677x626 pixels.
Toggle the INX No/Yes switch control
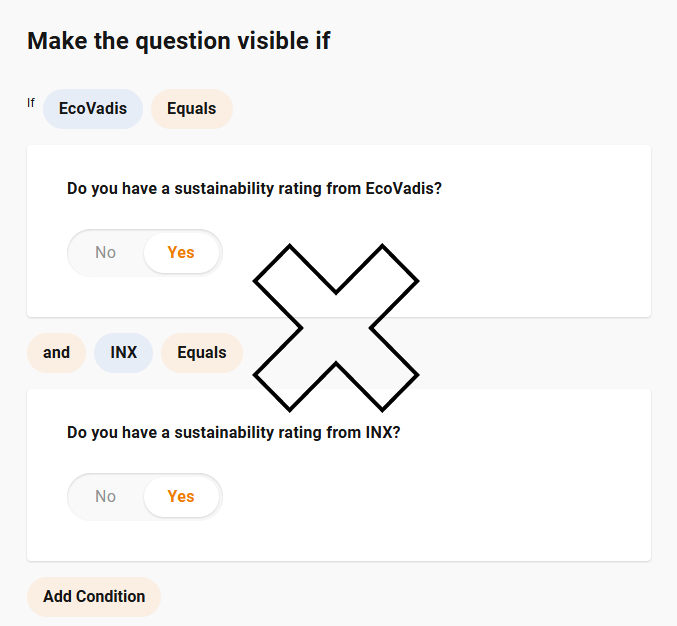144,496
